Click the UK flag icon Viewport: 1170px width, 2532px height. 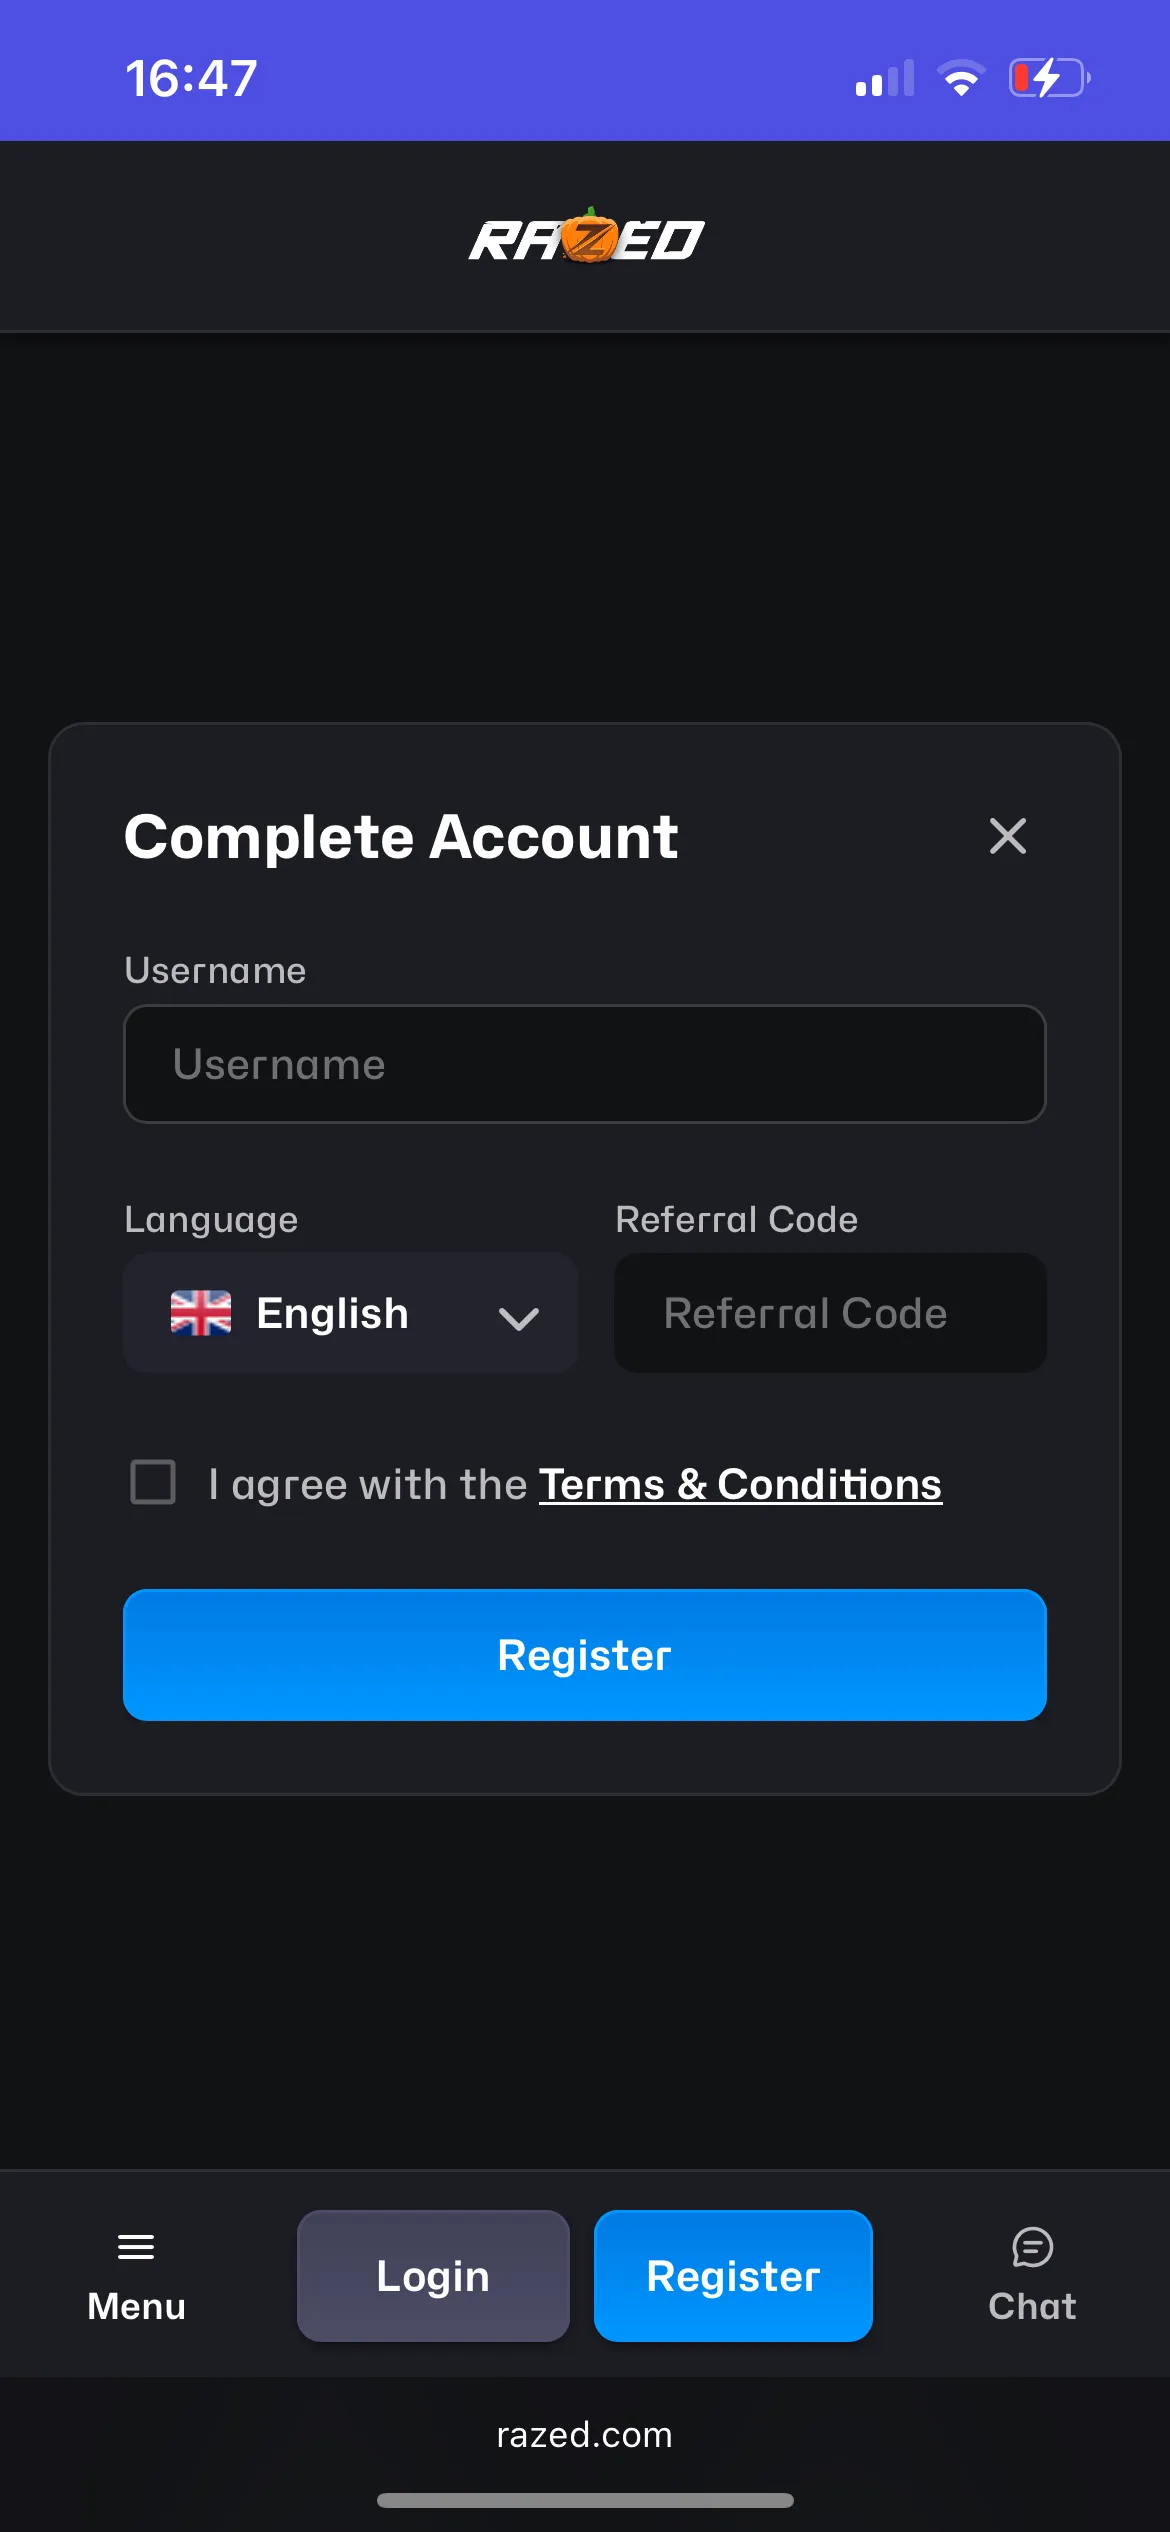pos(201,1313)
